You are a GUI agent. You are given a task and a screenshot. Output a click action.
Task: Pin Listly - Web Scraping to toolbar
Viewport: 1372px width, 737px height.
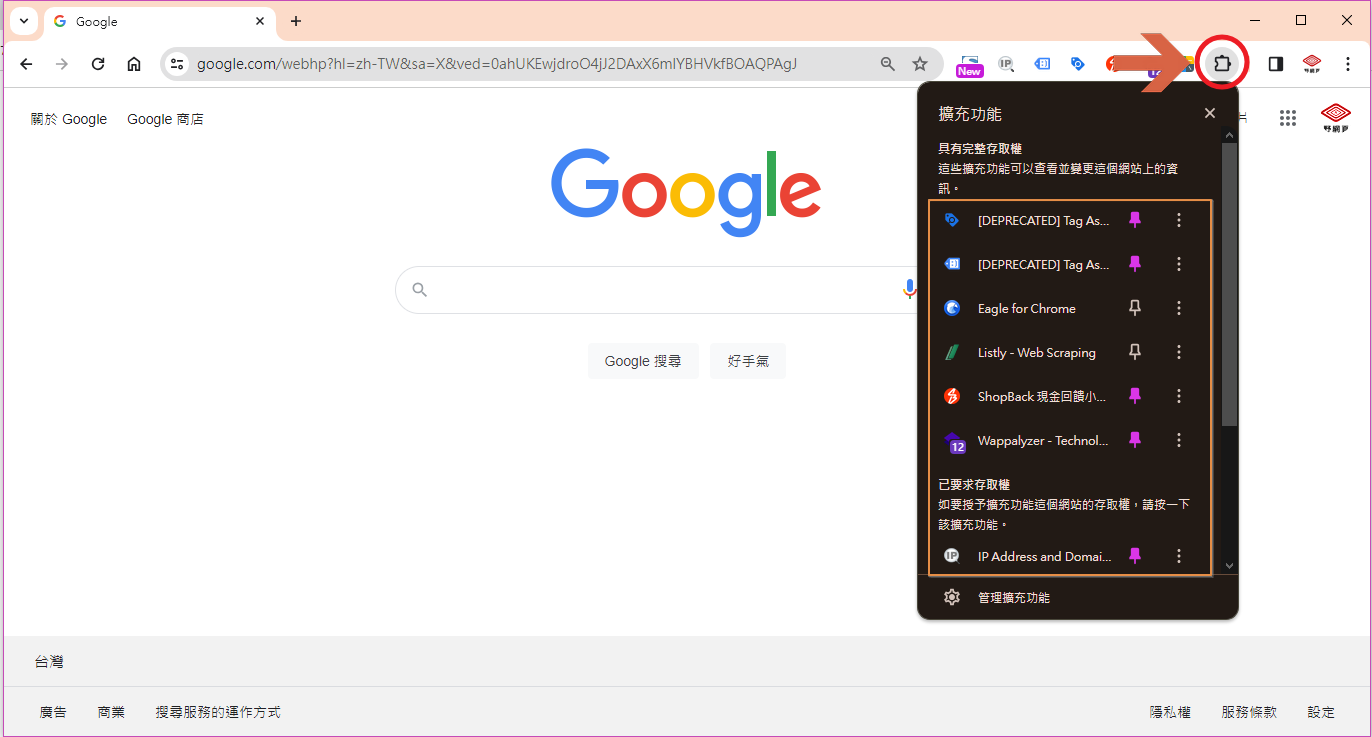pyautogui.click(x=1135, y=353)
